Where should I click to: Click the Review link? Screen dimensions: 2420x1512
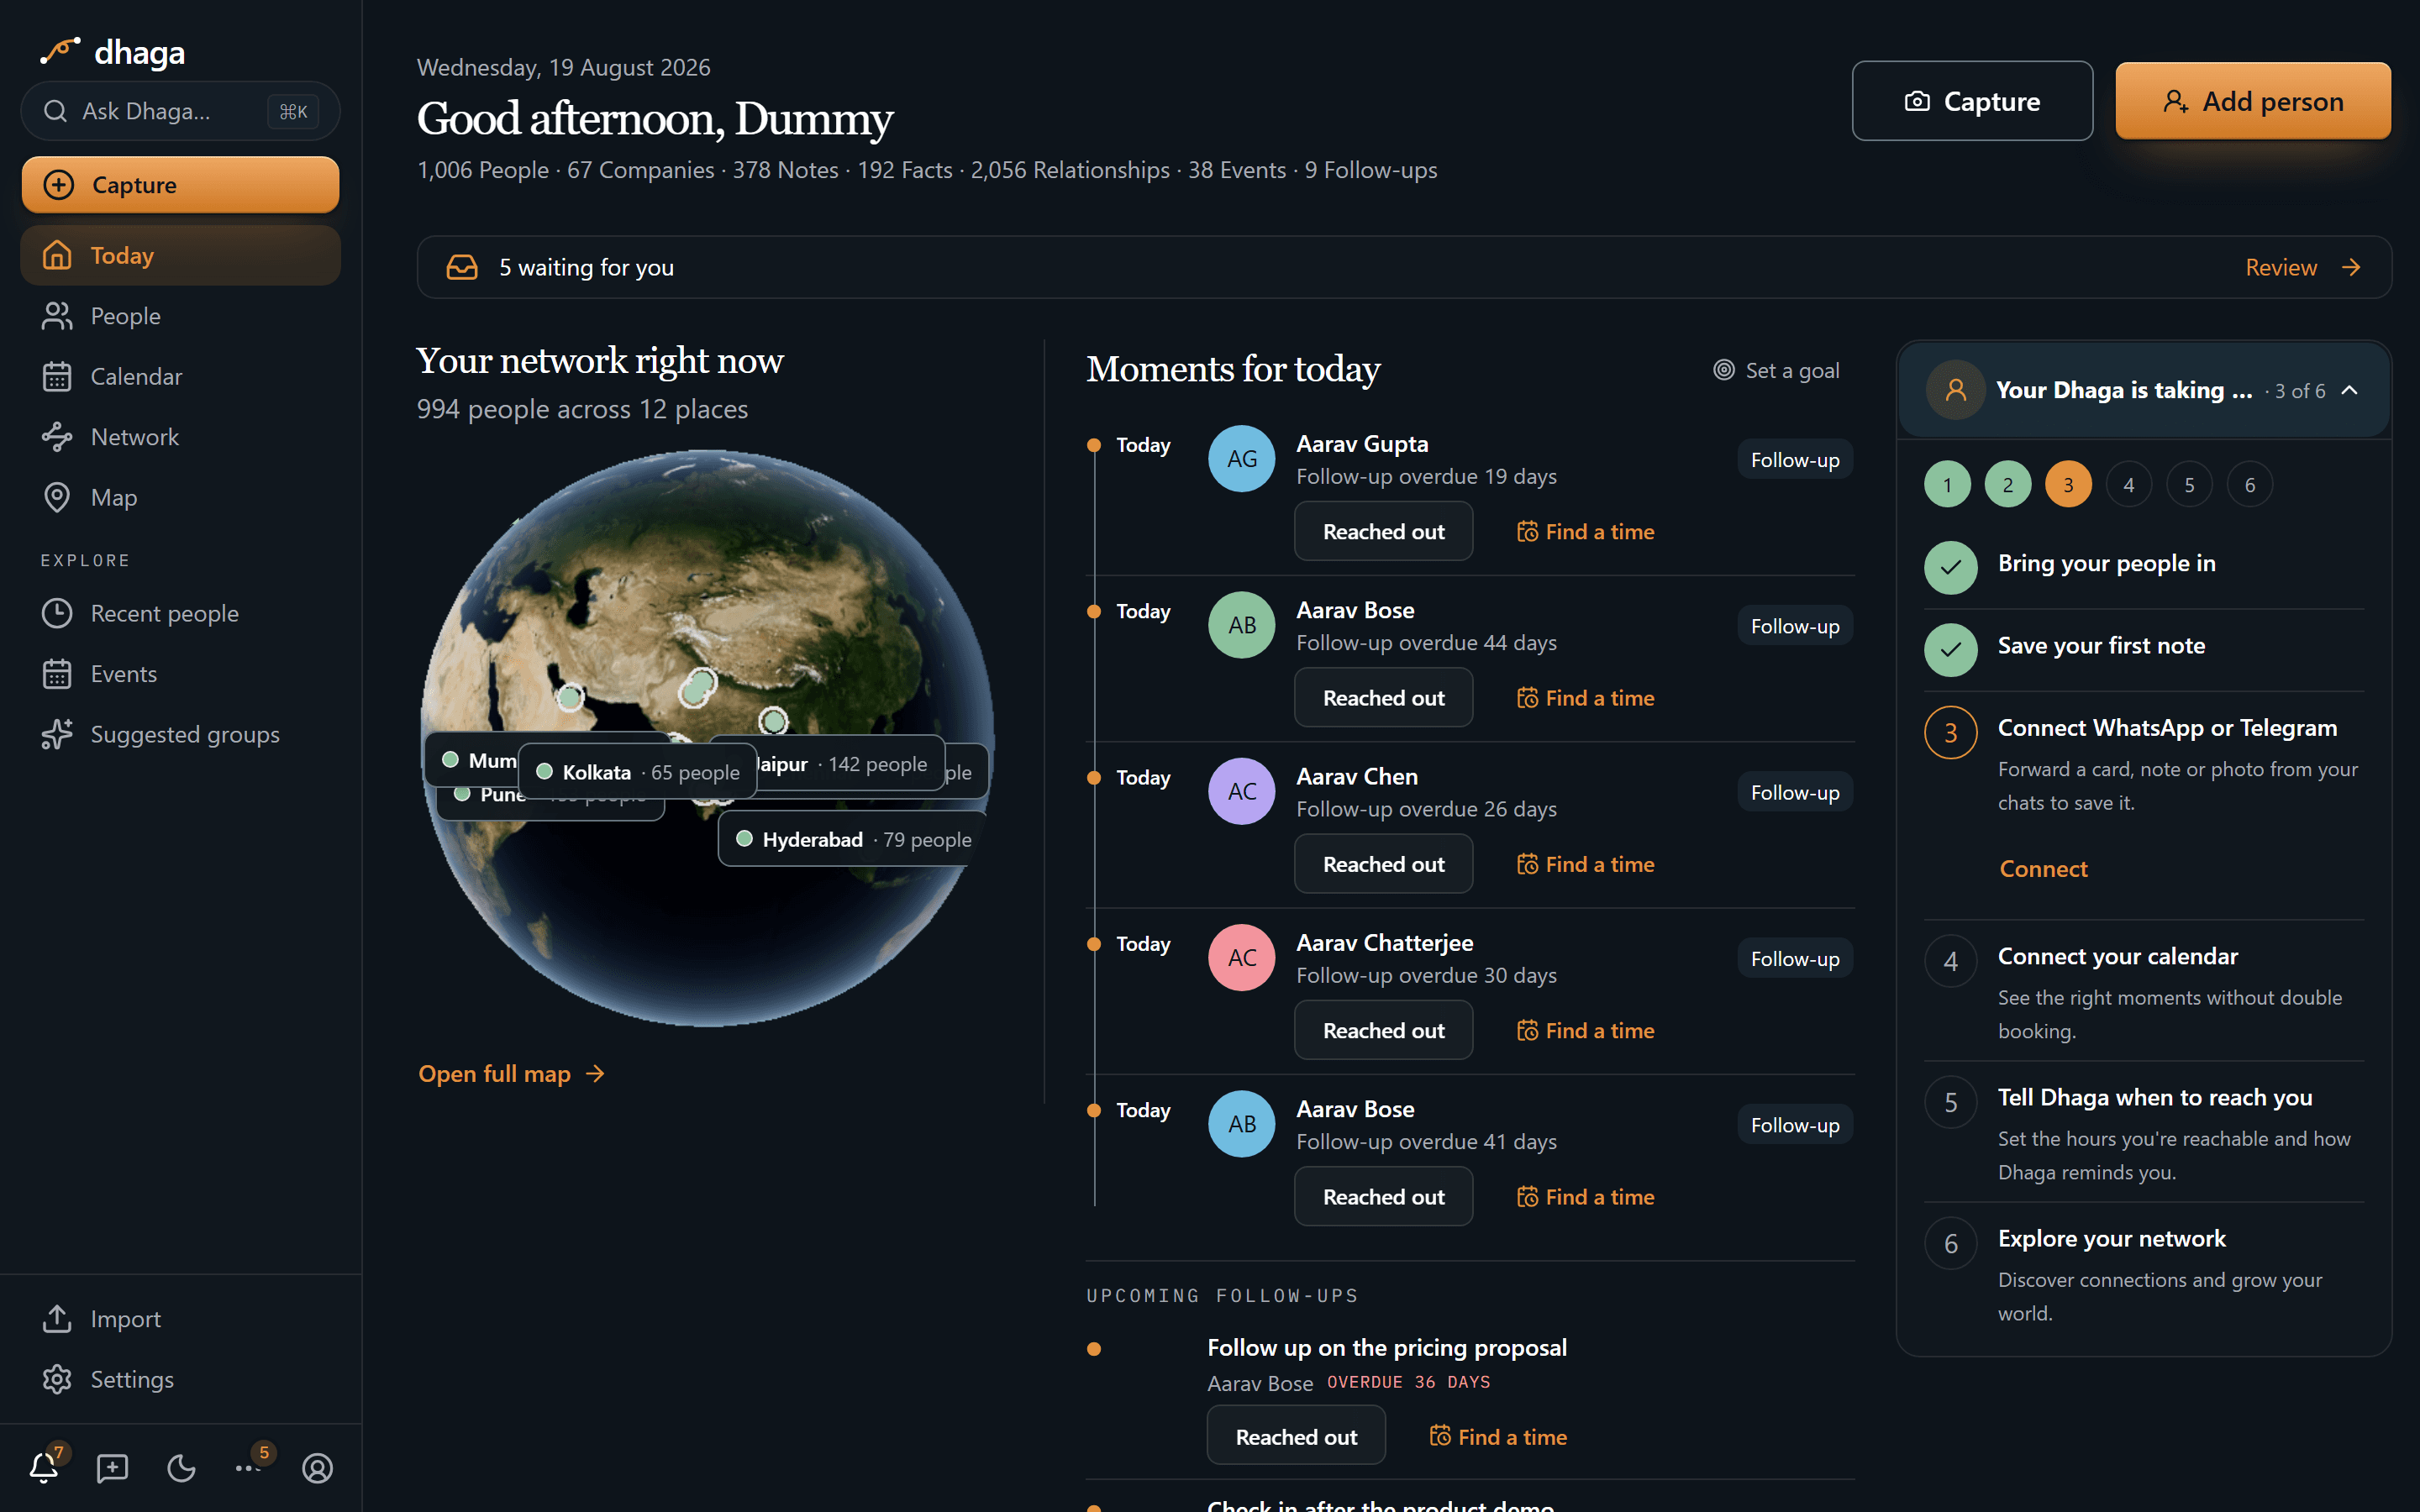pyautogui.click(x=2303, y=267)
